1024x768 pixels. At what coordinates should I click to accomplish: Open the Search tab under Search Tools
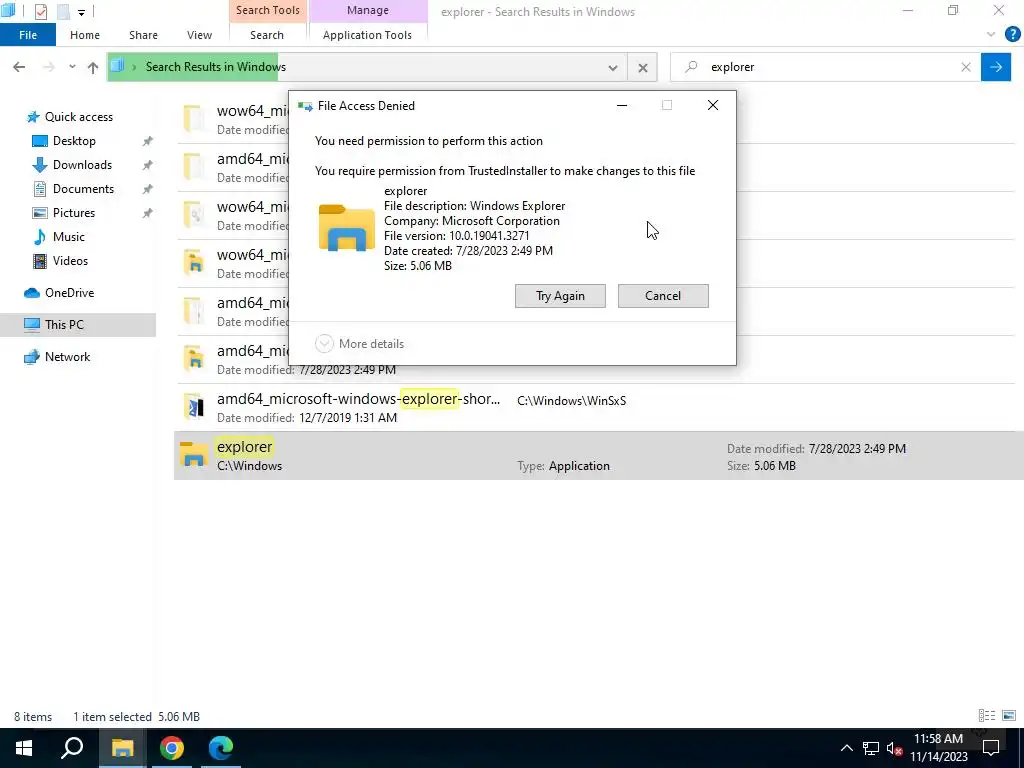(266, 35)
